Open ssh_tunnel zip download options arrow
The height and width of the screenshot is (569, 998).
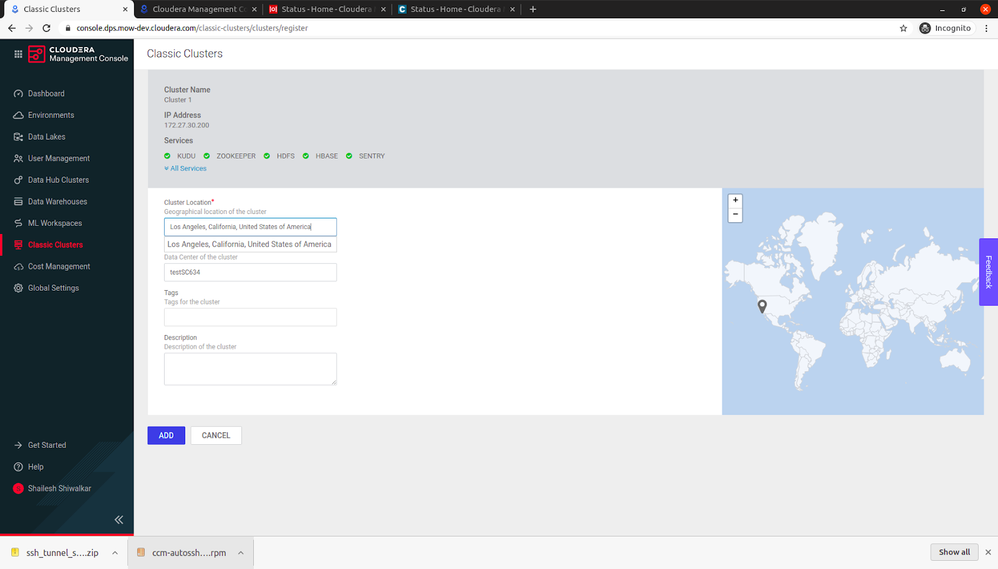pyautogui.click(x=115, y=553)
